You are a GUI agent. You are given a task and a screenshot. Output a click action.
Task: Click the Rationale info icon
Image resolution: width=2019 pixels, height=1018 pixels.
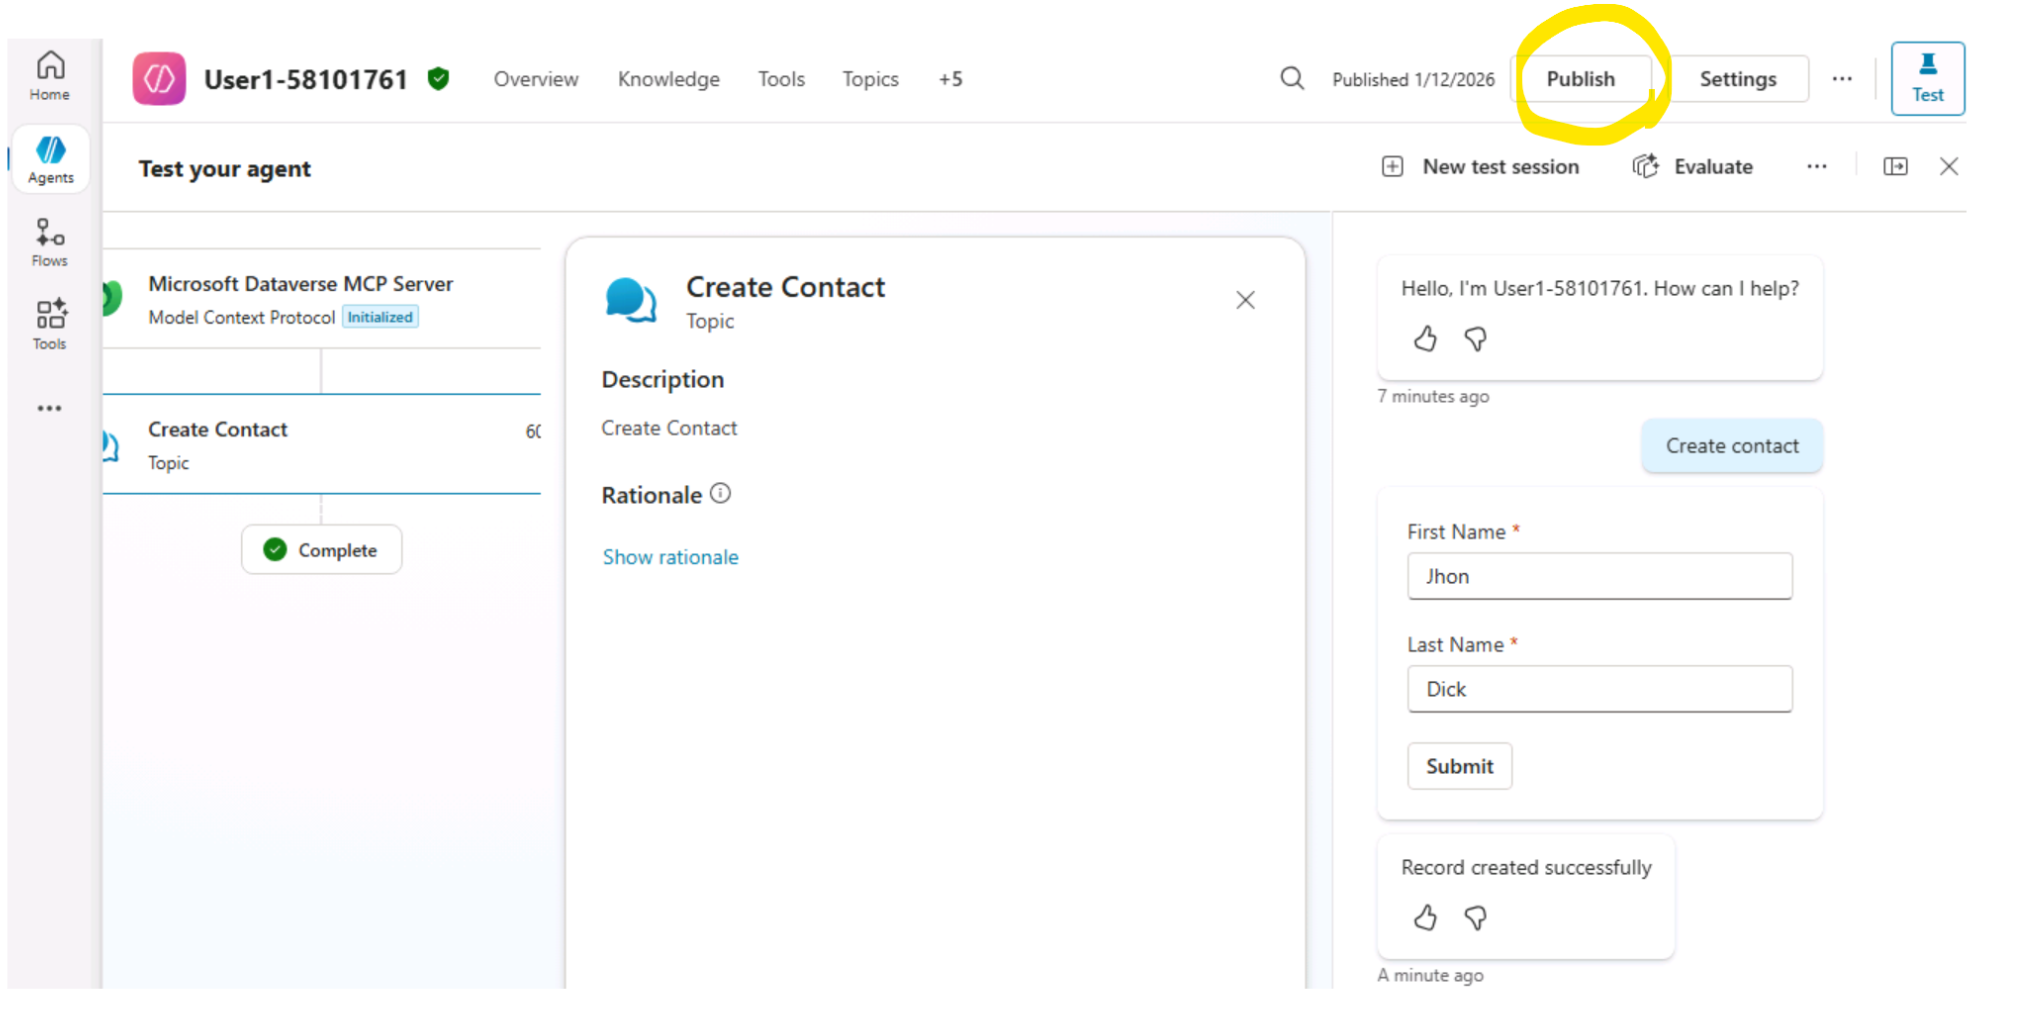tap(720, 494)
